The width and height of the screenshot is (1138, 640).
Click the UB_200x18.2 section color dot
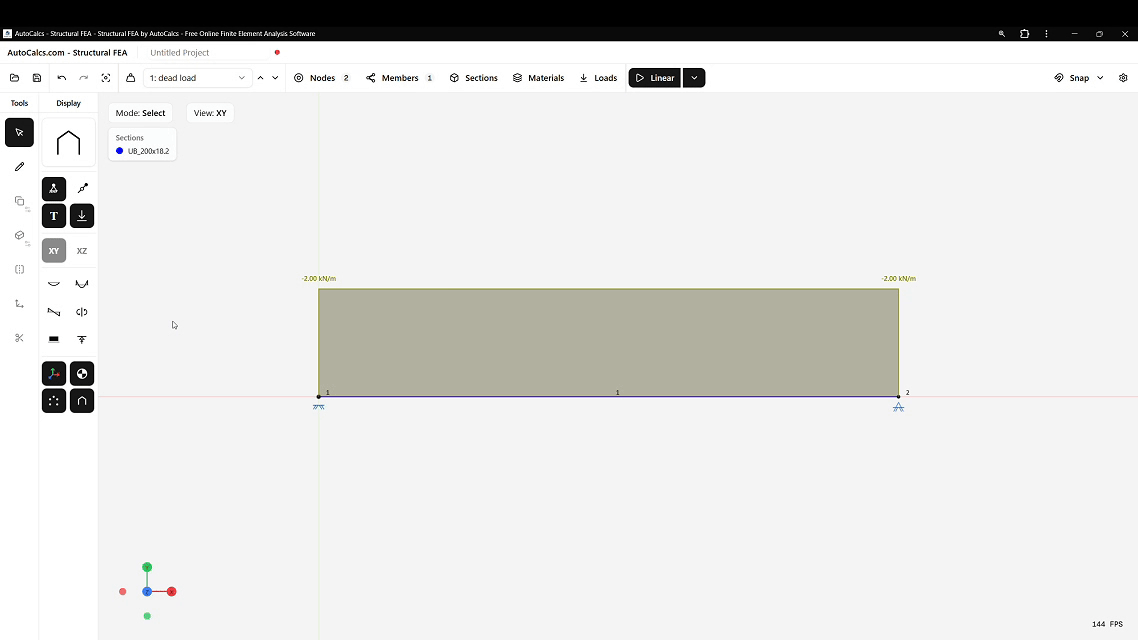pos(120,151)
